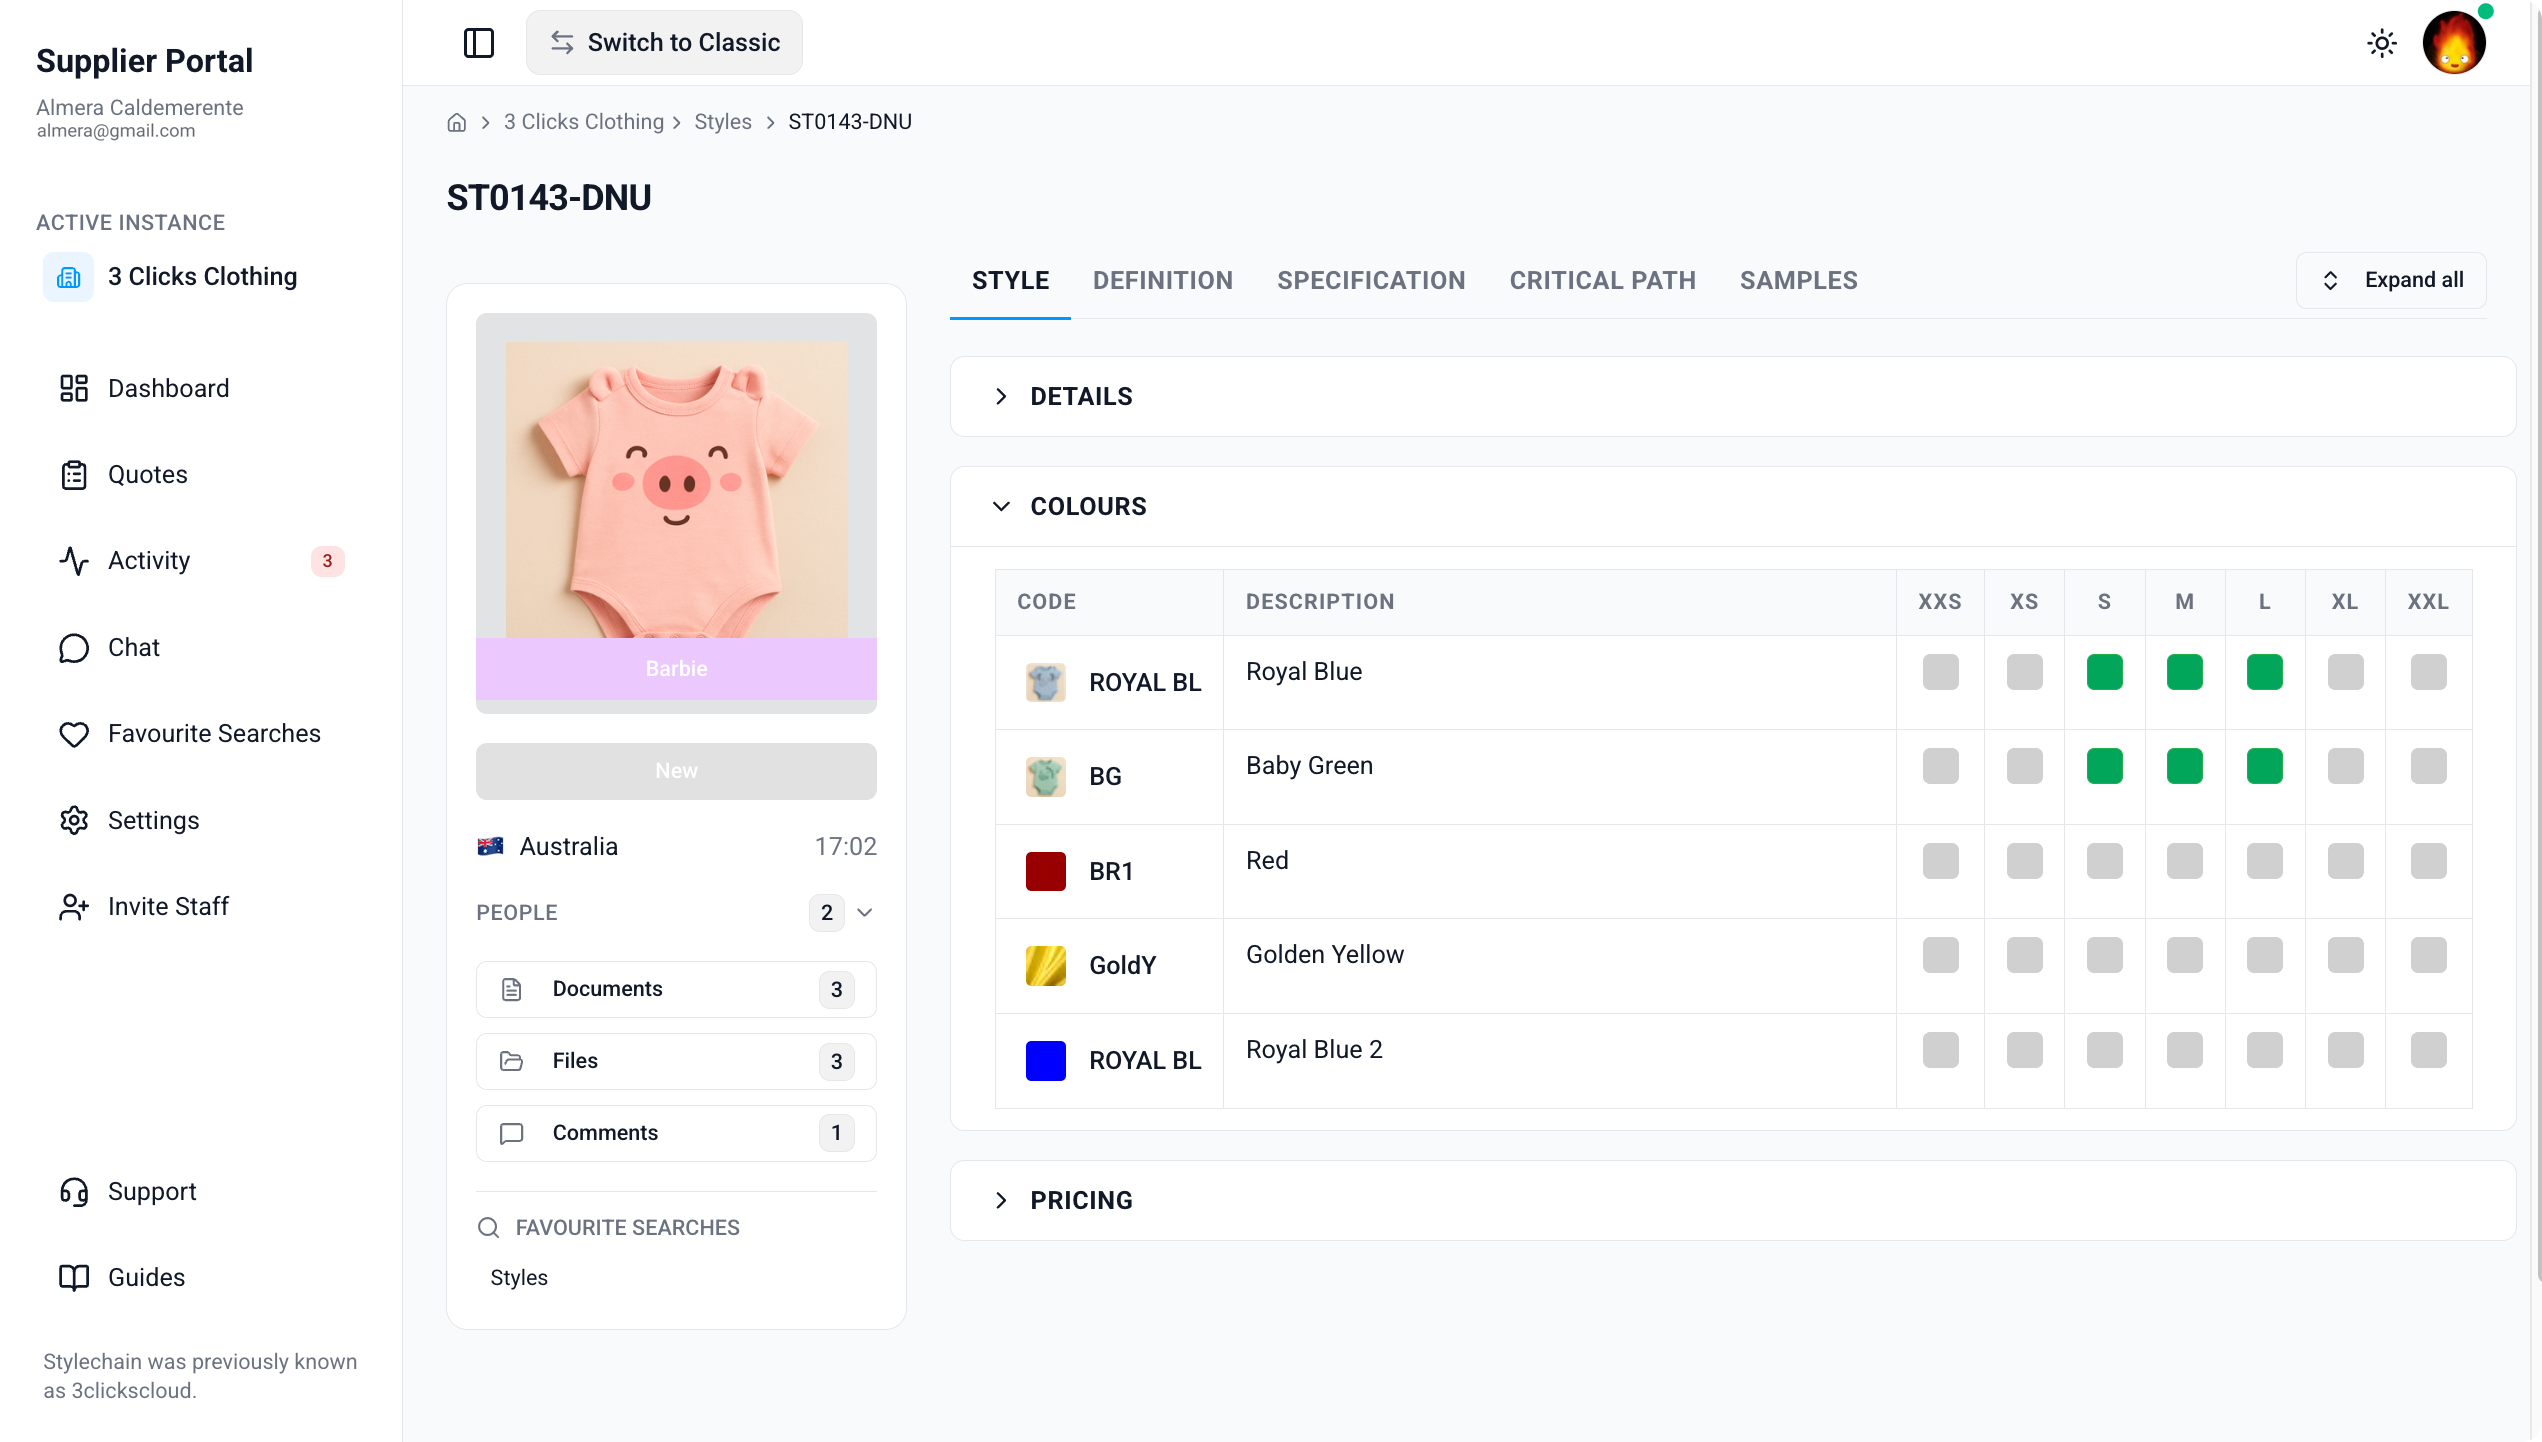The image size is (2542, 1442).
Task: Click the Invite Staff person icon
Action: (x=74, y=907)
